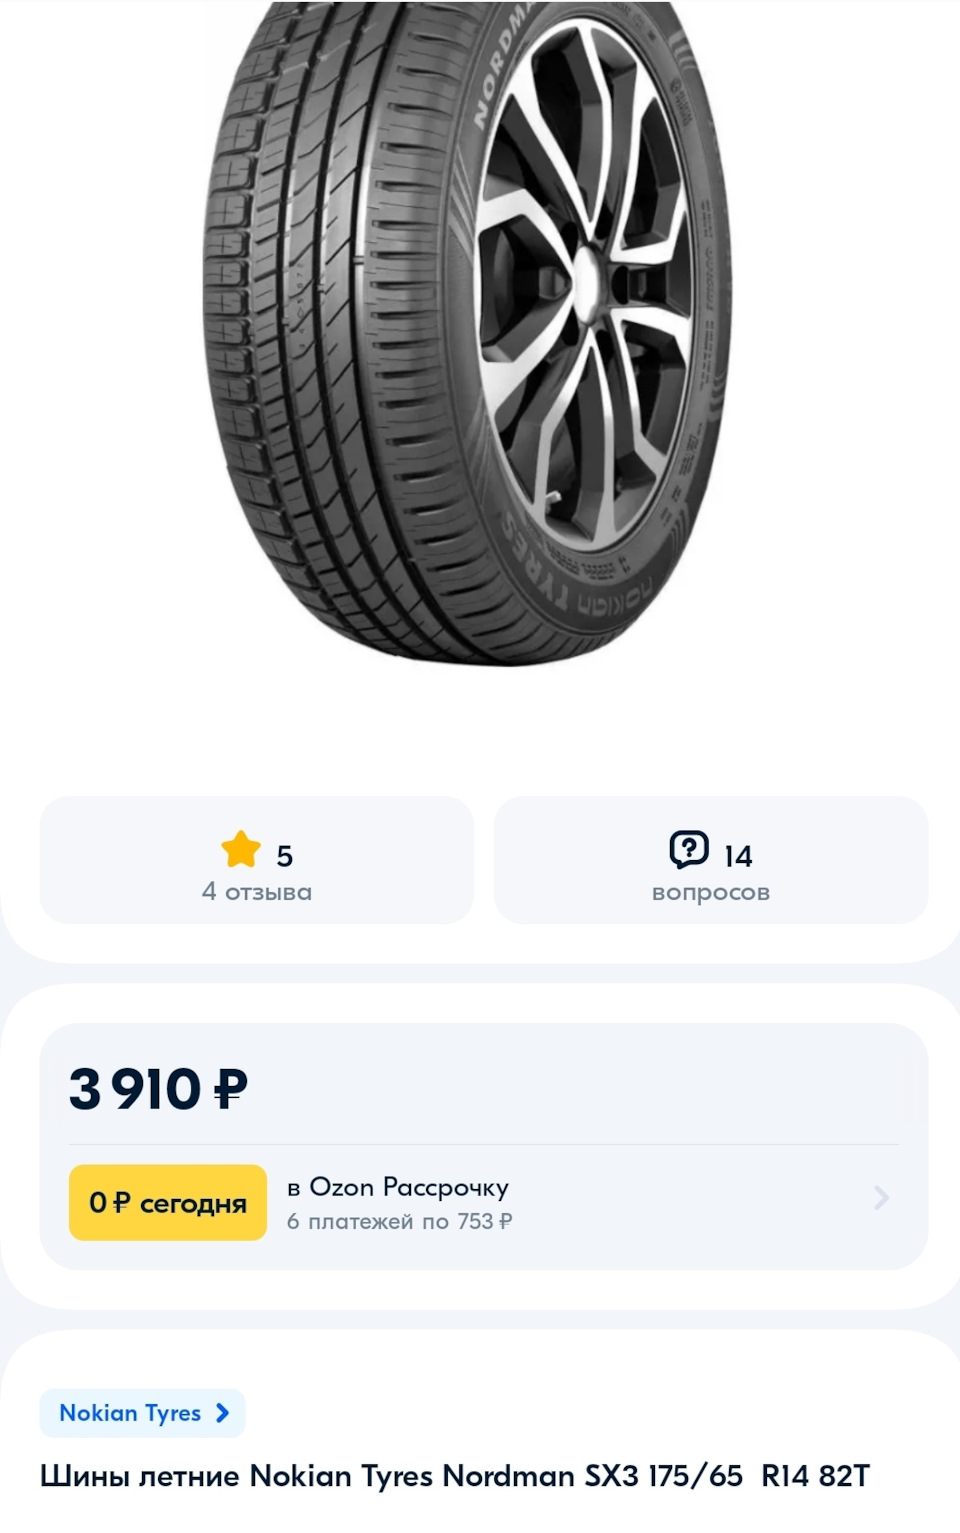960x1533 pixels.
Task: Tap the "в Ozon Рассрочку" text
Action: click(398, 1187)
